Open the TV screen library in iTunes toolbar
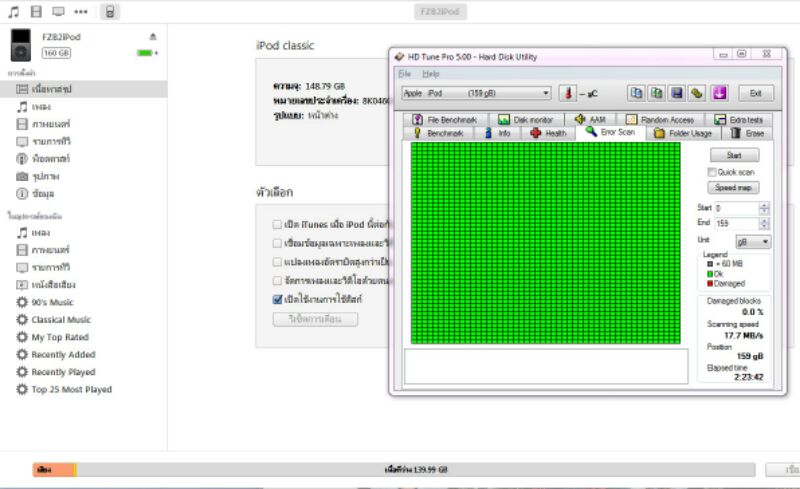This screenshot has width=800, height=489. (x=58, y=12)
